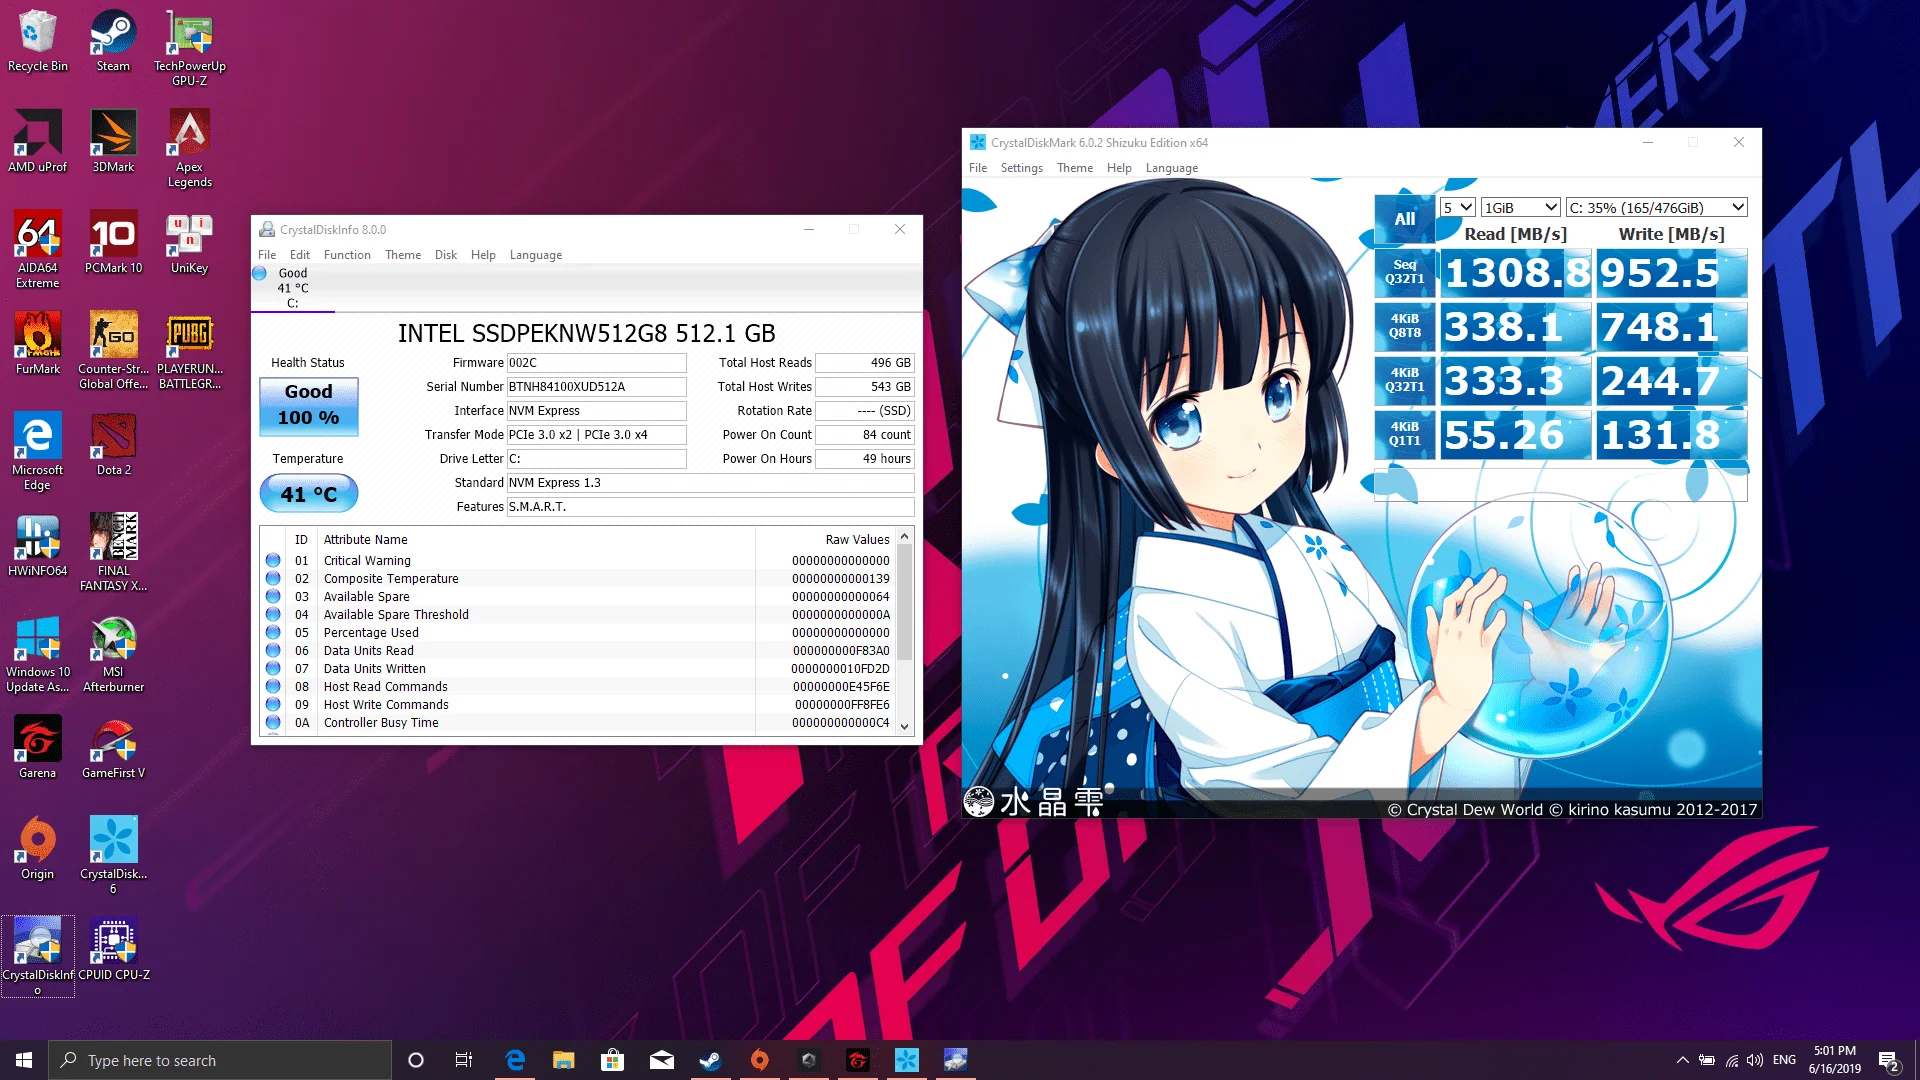This screenshot has height=1080, width=1920.
Task: Click the All benchmark button
Action: click(1404, 219)
